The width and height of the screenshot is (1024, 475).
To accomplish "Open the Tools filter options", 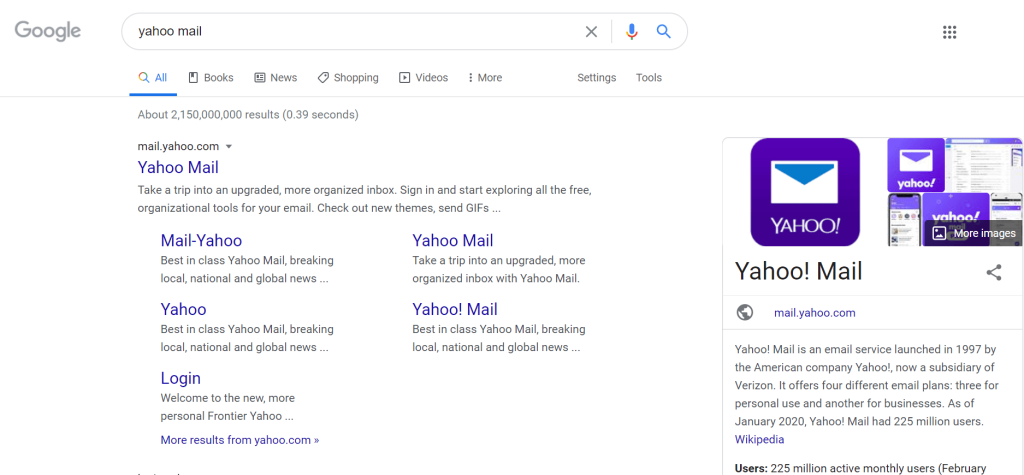I will [x=648, y=78].
